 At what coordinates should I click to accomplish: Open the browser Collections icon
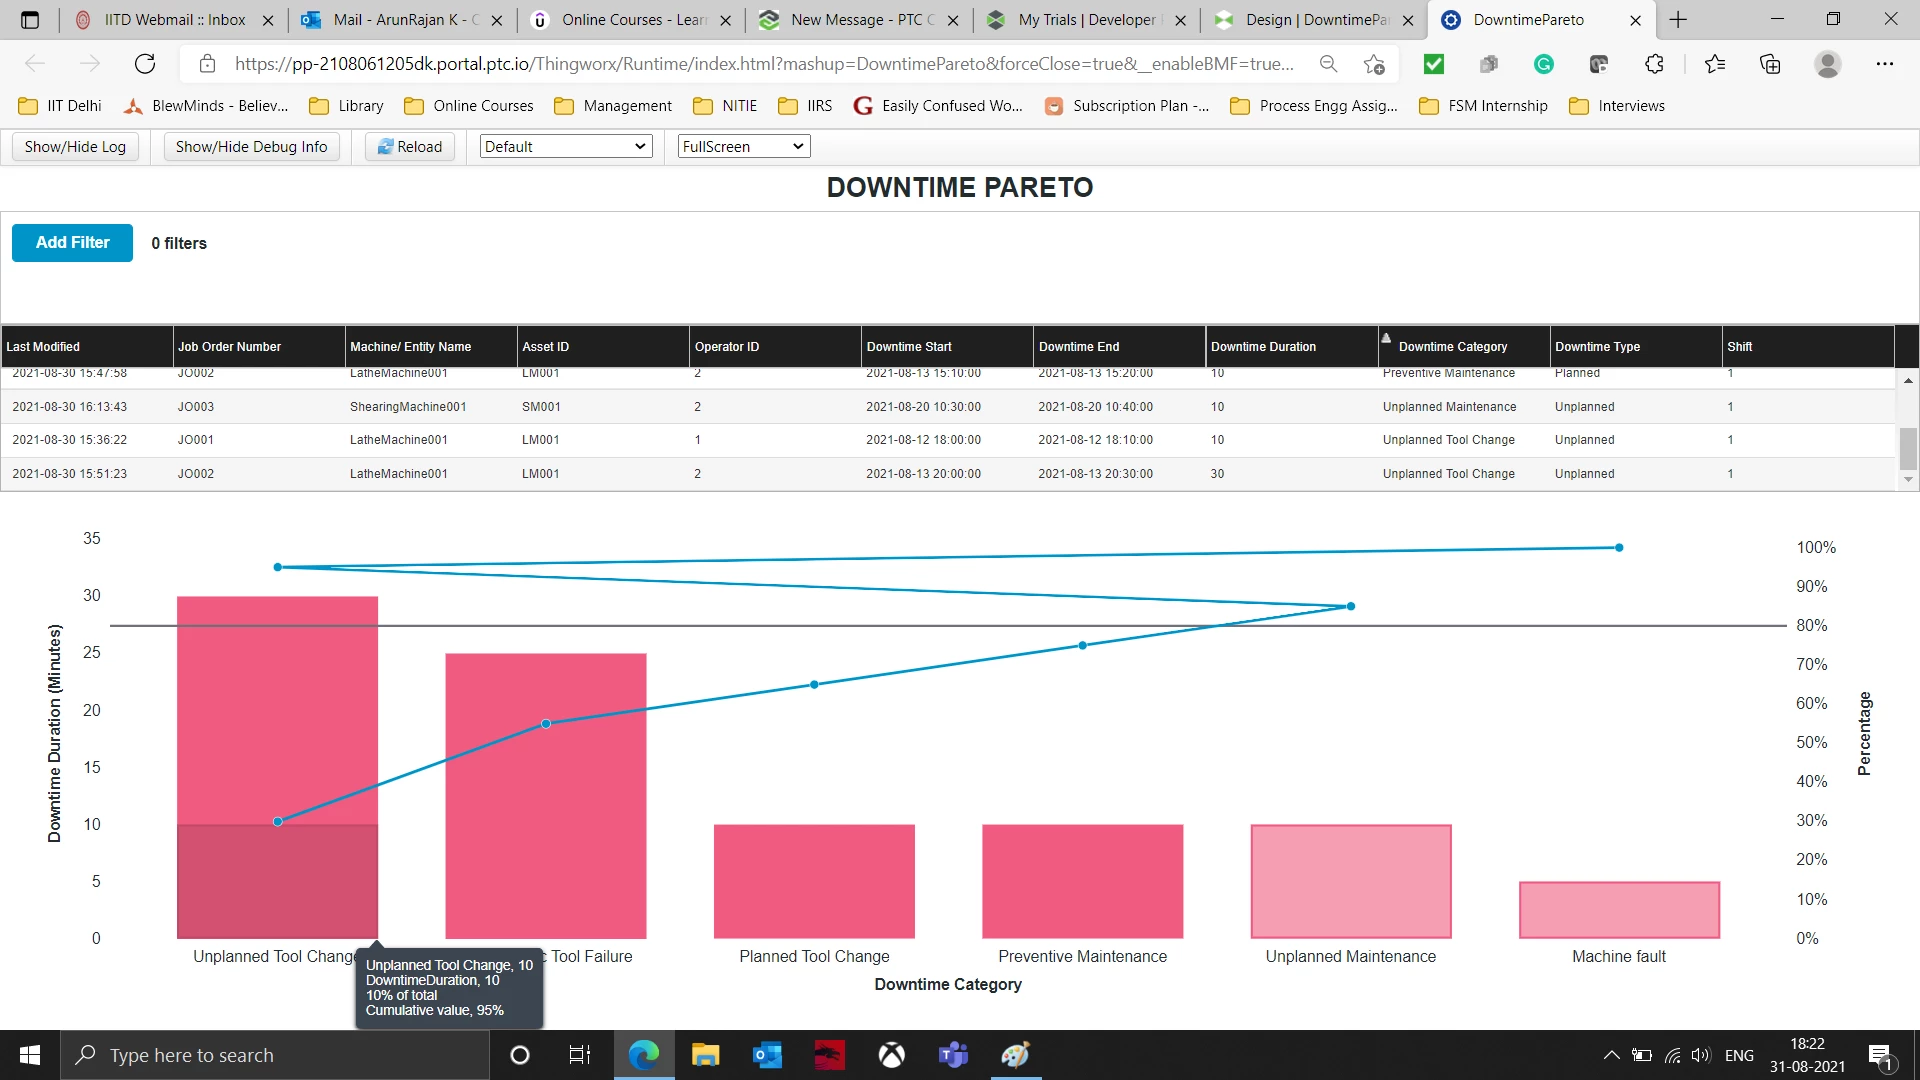(x=1770, y=64)
